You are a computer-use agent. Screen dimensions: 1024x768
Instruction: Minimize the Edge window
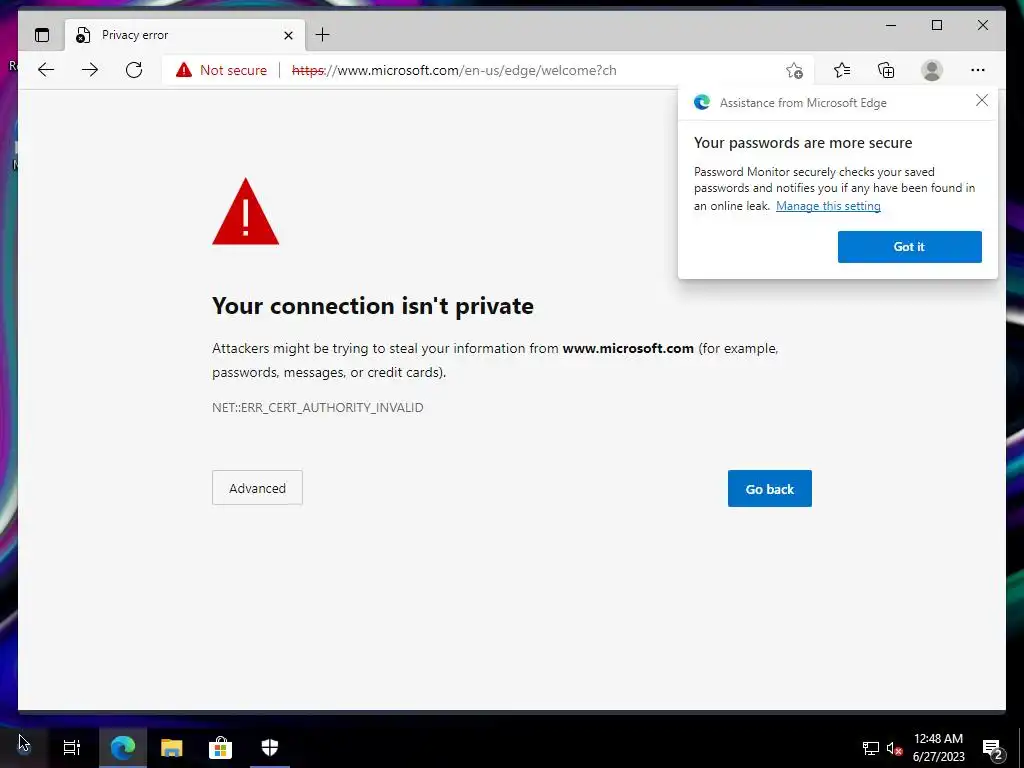[x=891, y=25]
